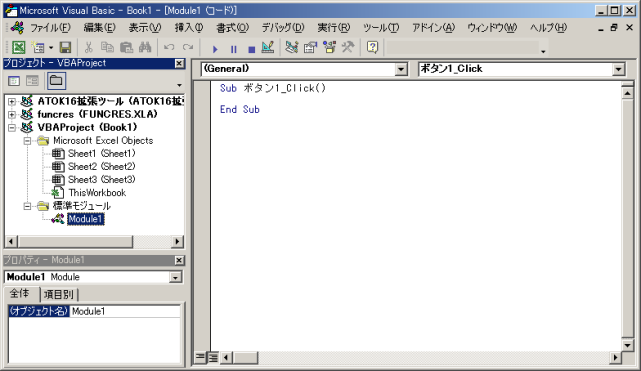Viewport: 641px width, 371px height.
Task: Click Procedure View button at code bottom
Action: [200, 358]
